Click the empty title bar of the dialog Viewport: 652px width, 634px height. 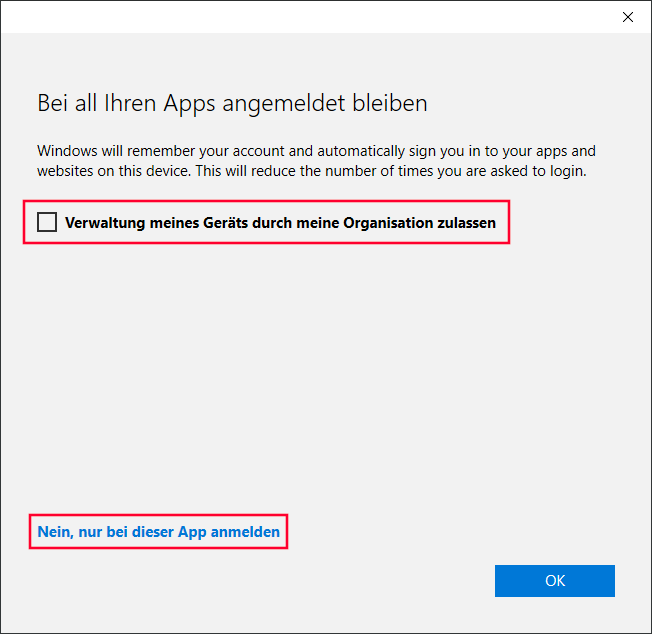[x=300, y=17]
